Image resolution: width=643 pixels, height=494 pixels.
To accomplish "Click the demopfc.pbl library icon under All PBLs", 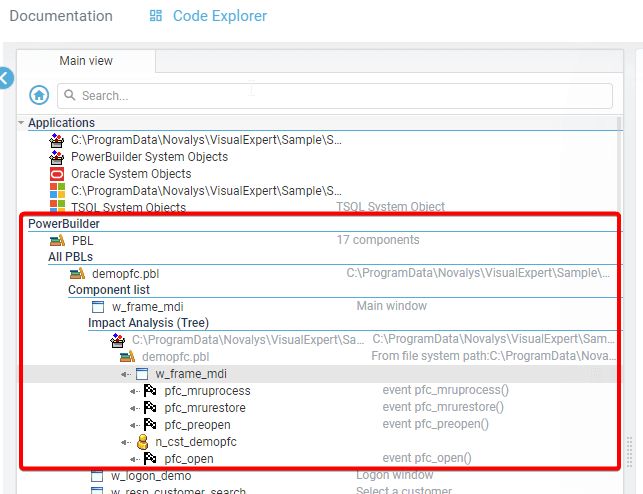I will tap(78, 273).
